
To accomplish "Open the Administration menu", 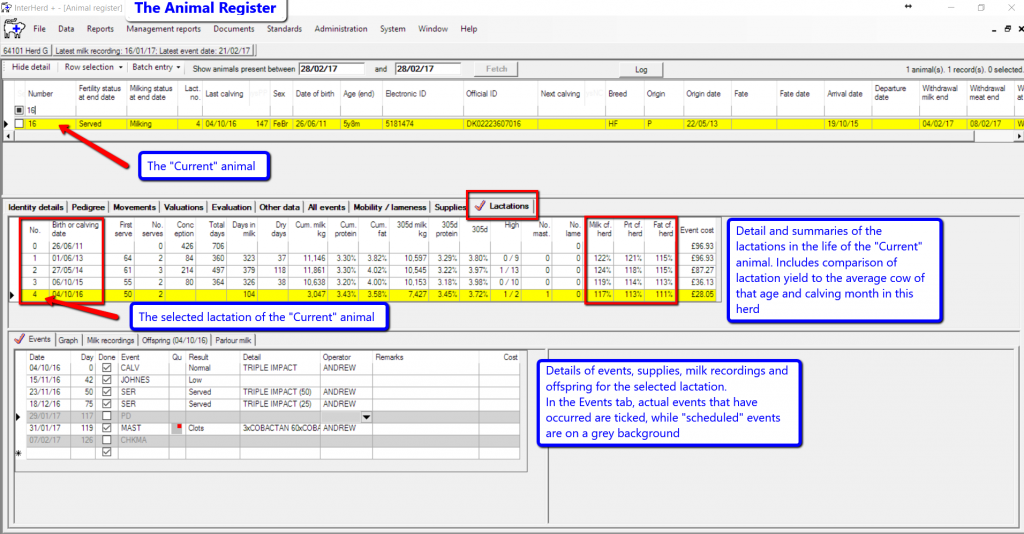I will (341, 29).
